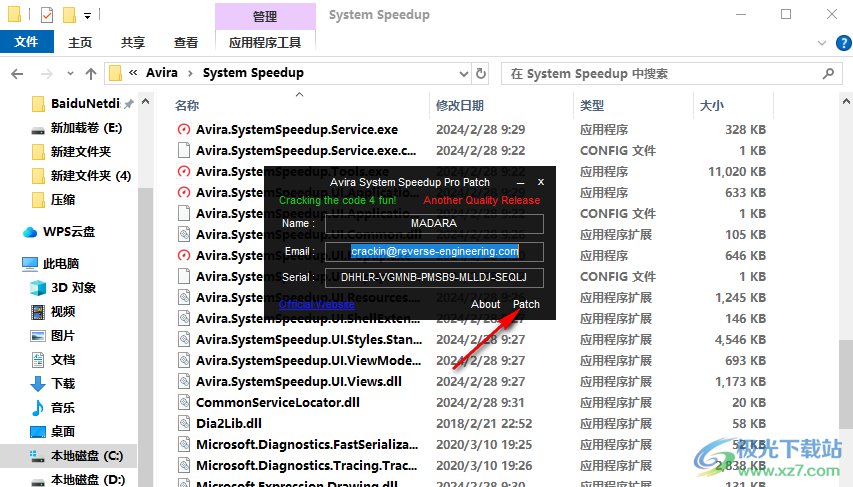Screen dimensions: 853x487
Task: Click the Patch button in the patch dialog
Action: [x=526, y=304]
